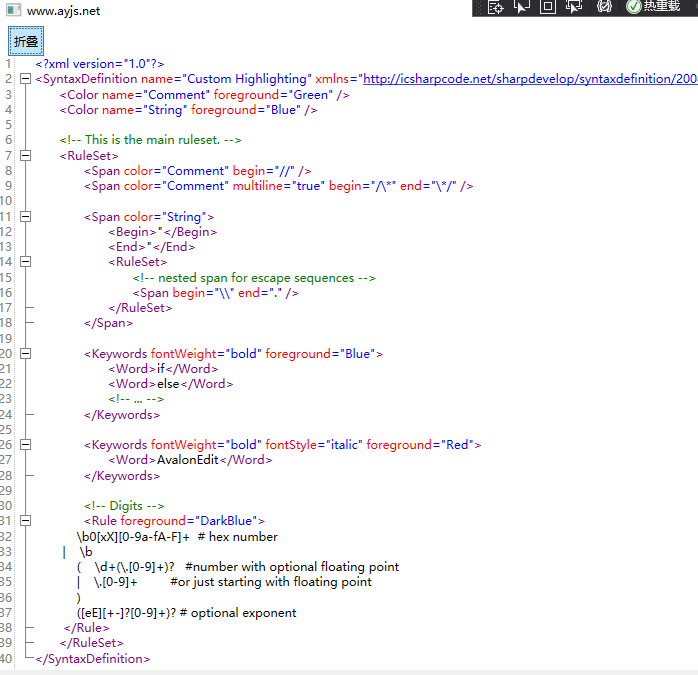Image resolution: width=698 pixels, height=675 pixels.
Task: Open Live Visual Tree from debug toolbar
Action: (x=495, y=7)
